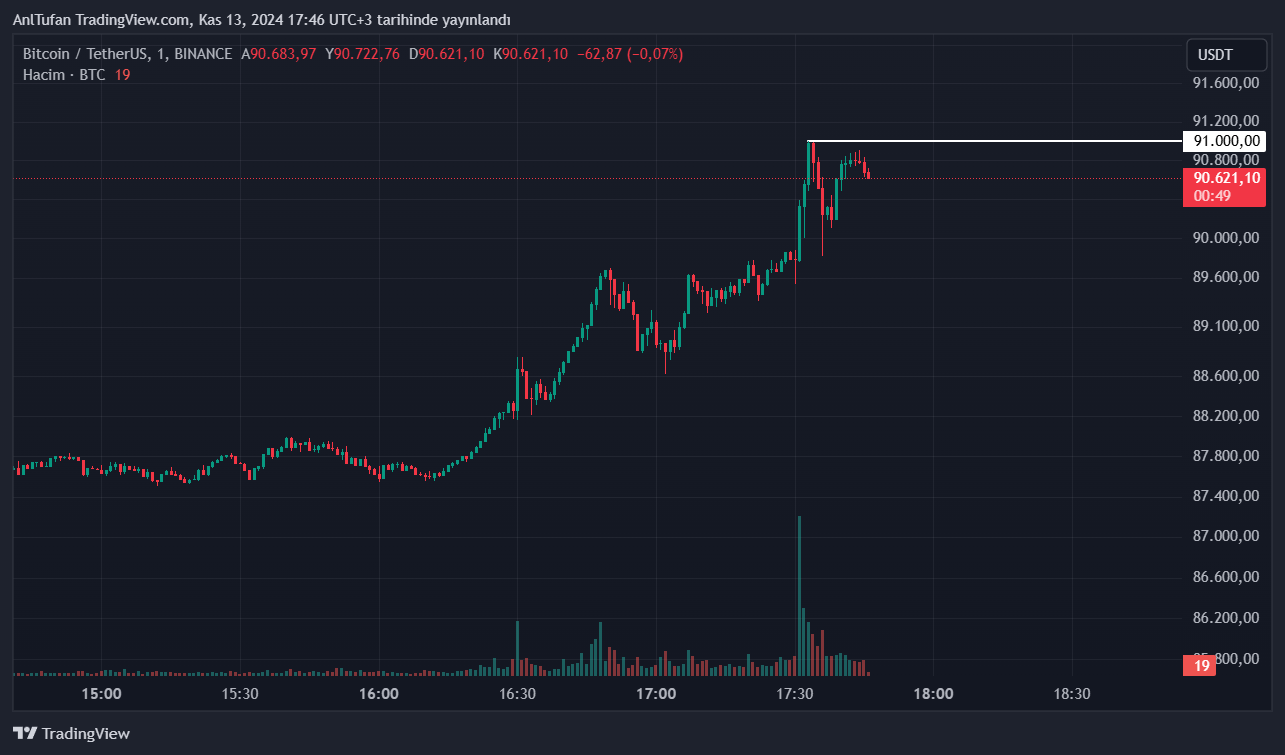Viewport: 1285px width, 755px height.
Task: Click the opening price value A90.683,97
Action: (x=279, y=54)
